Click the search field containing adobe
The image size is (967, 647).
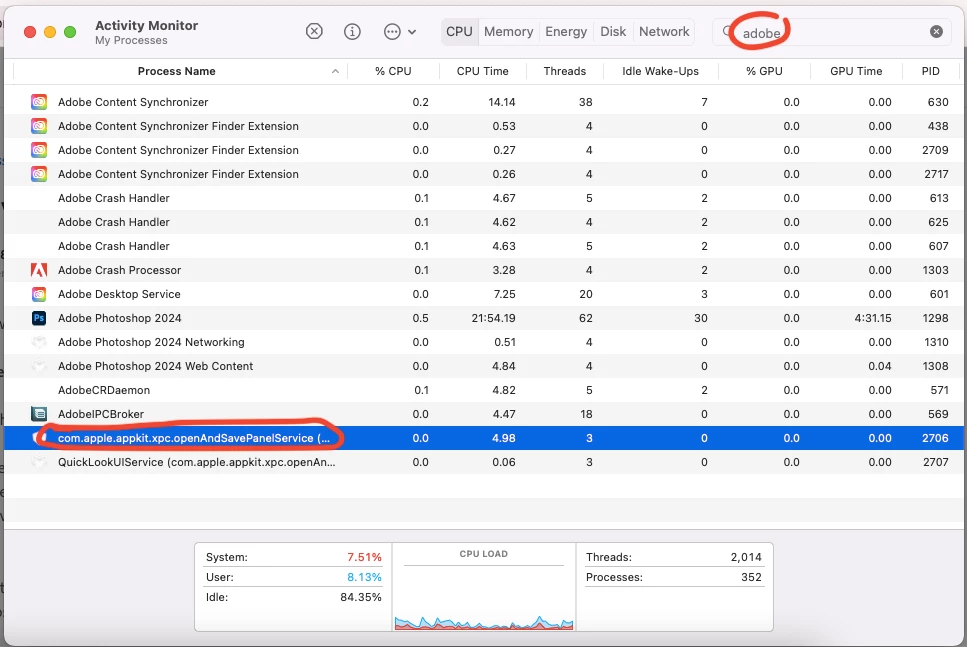tap(833, 31)
